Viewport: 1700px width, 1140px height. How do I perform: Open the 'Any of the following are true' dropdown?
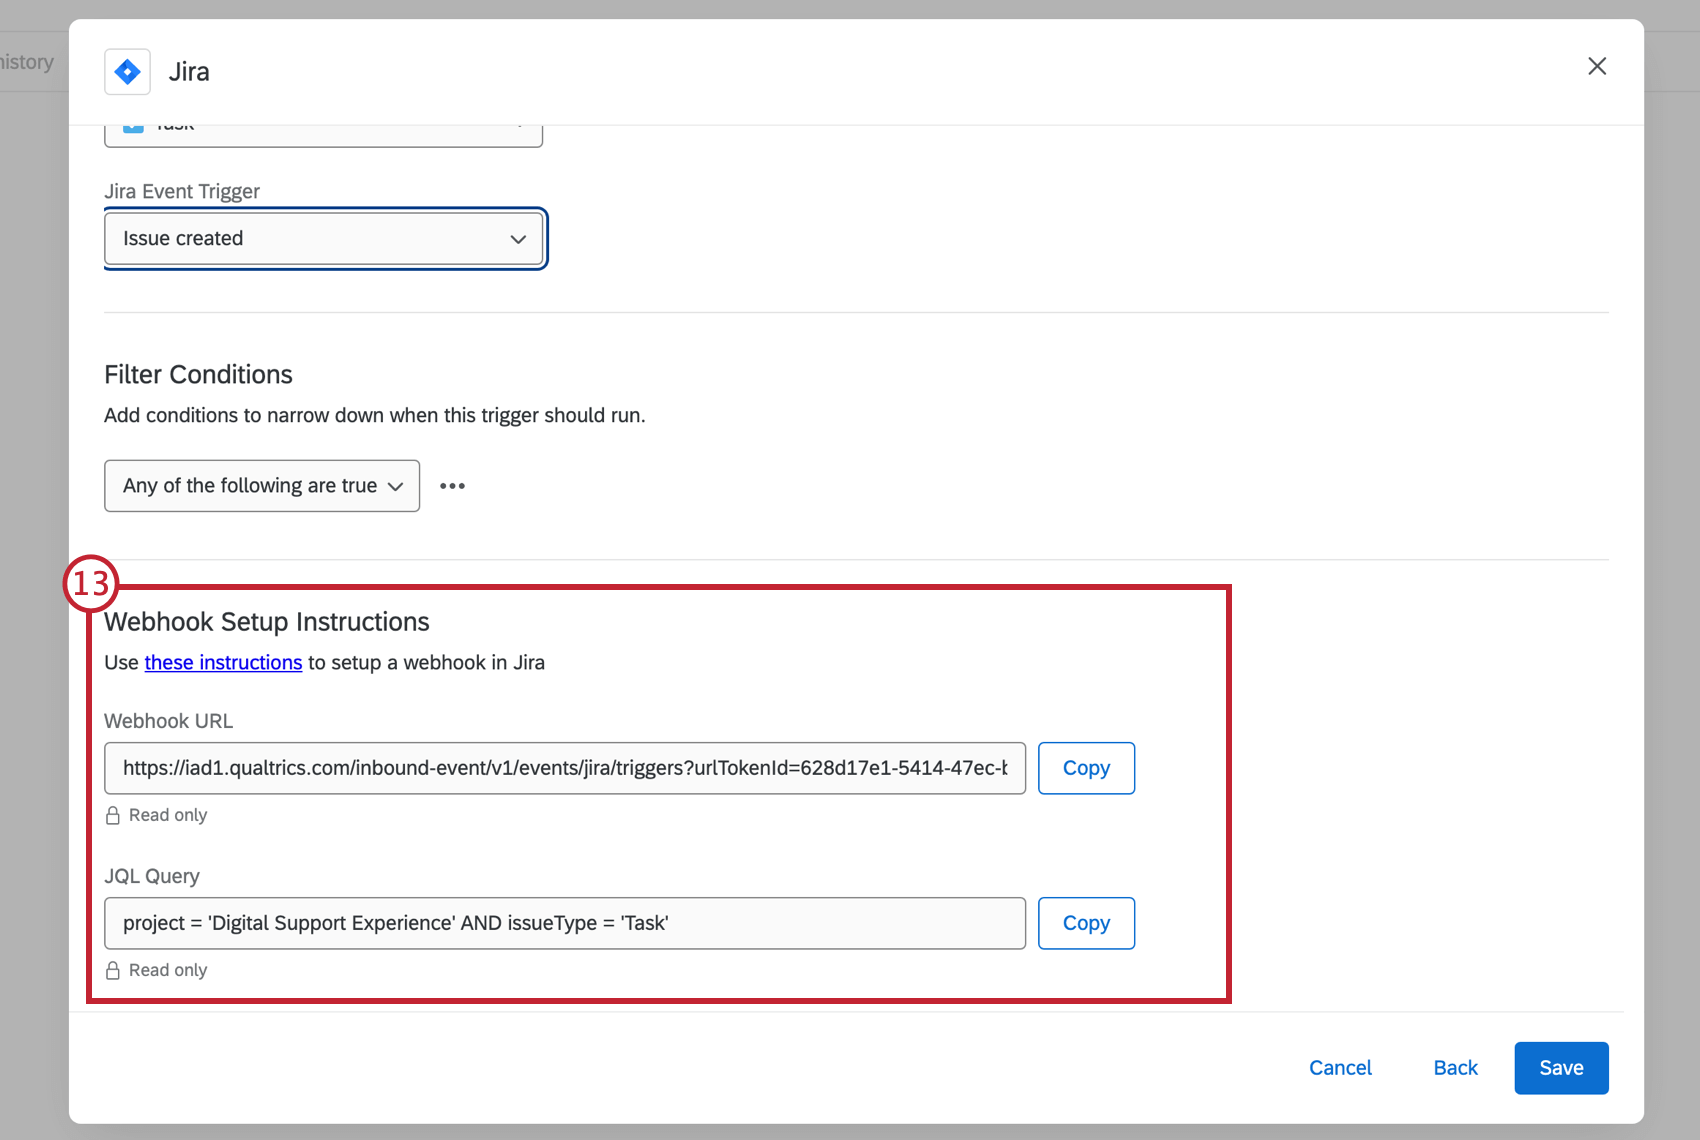[x=261, y=486]
